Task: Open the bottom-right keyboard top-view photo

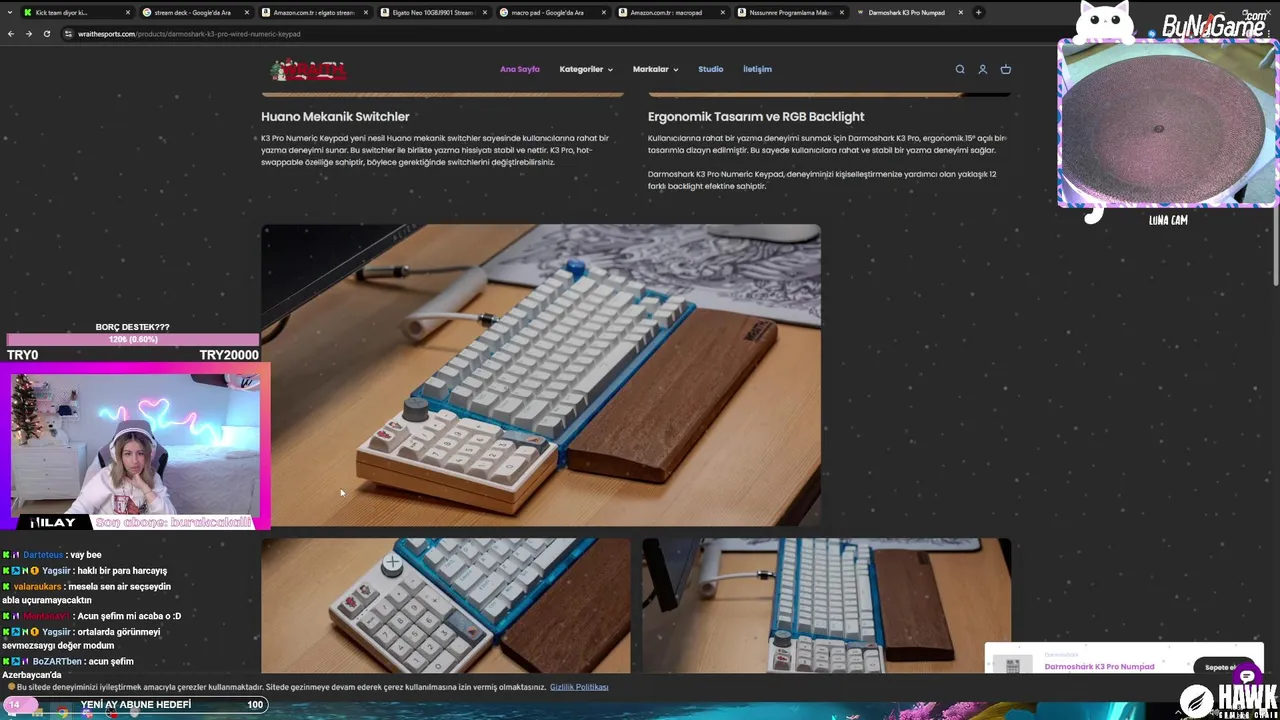Action: (826, 606)
